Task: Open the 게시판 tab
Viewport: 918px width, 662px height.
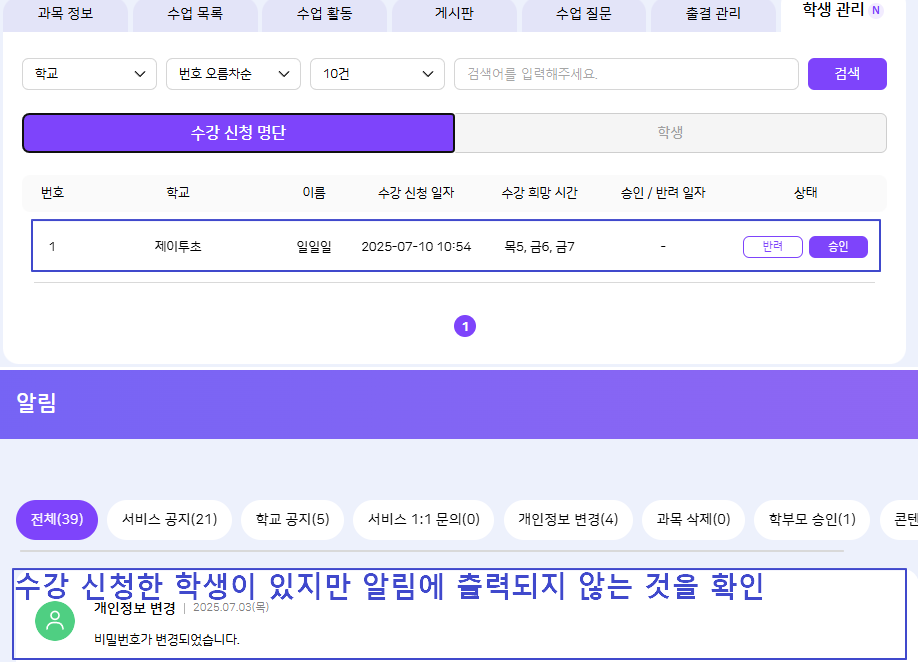Action: pyautogui.click(x=454, y=15)
